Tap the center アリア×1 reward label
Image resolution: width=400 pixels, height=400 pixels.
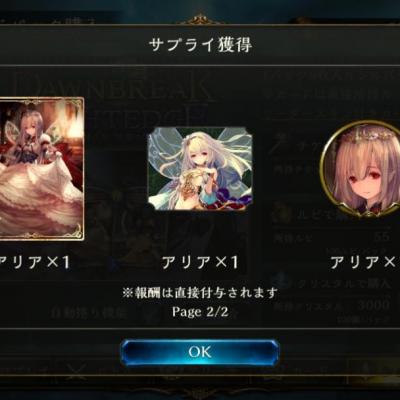tap(200, 263)
